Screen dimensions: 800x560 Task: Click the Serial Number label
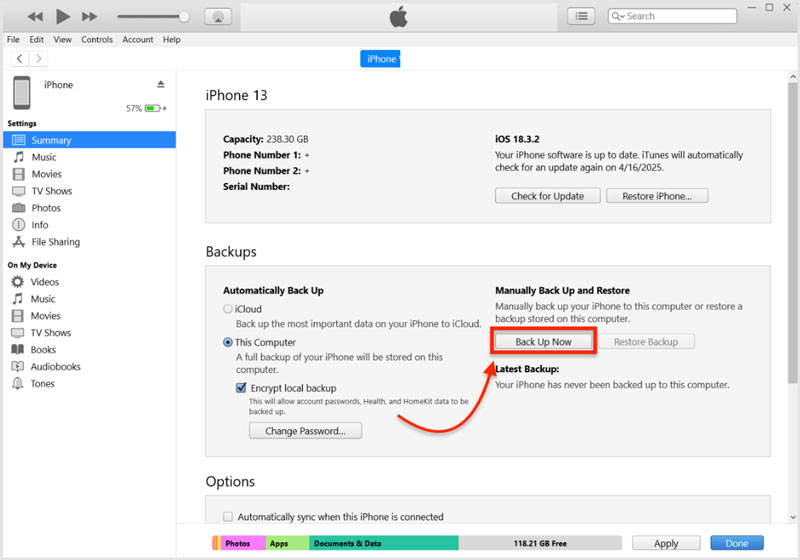[x=256, y=186]
